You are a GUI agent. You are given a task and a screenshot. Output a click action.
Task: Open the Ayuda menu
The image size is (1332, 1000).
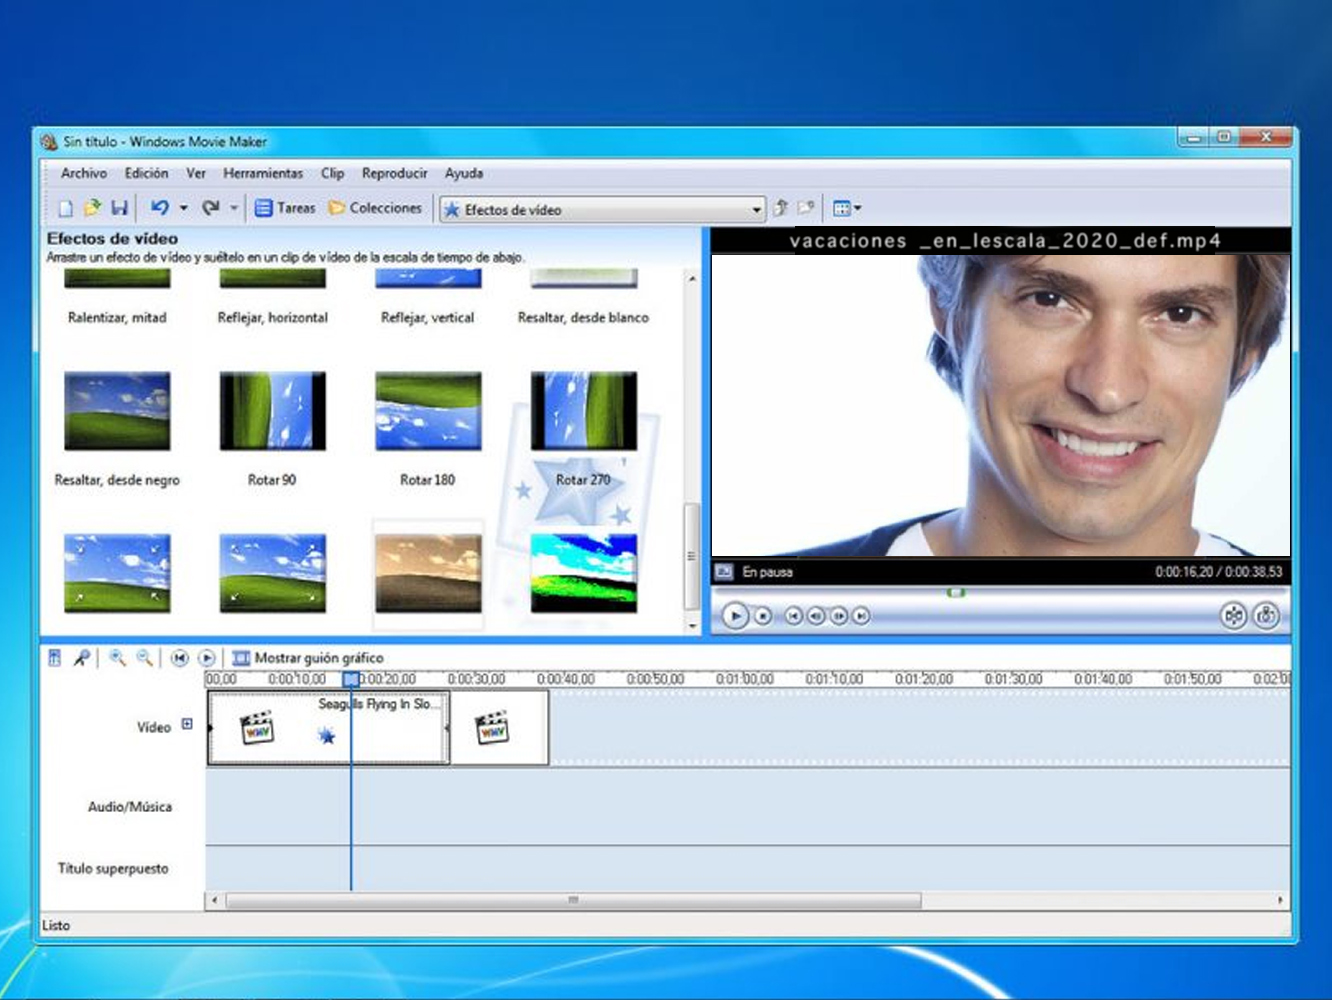[x=464, y=173]
